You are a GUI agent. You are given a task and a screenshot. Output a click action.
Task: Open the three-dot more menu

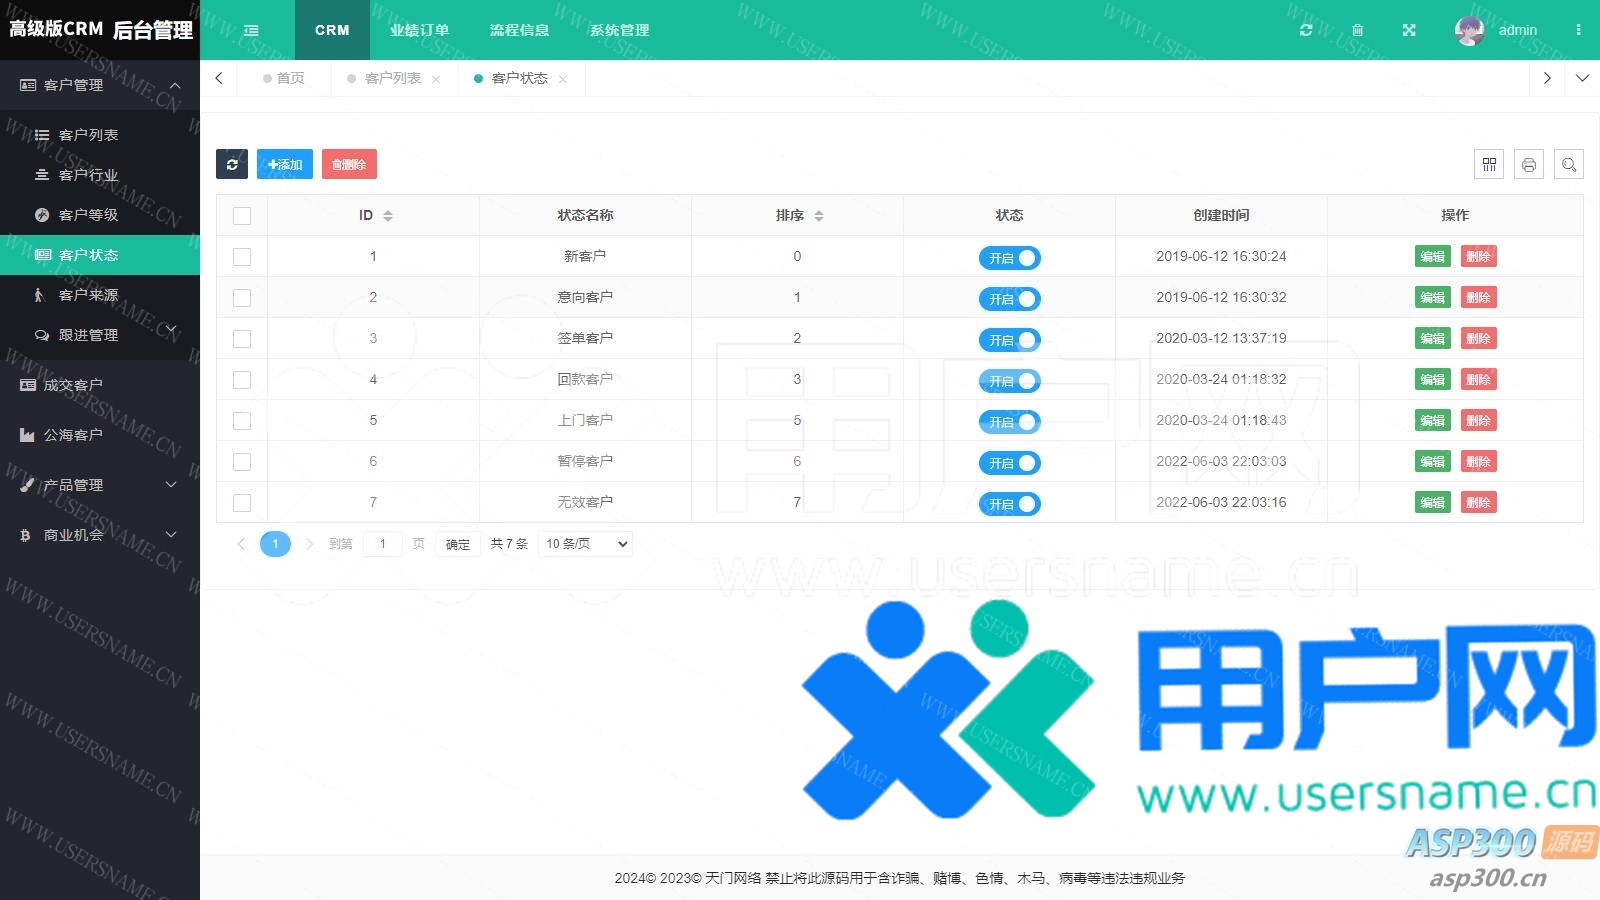coord(1578,30)
